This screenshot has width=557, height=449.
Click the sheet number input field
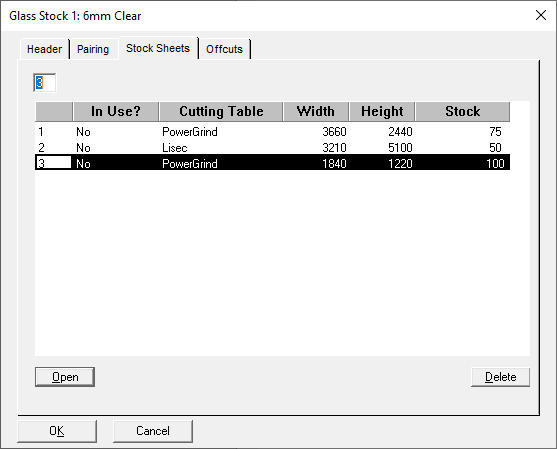click(44, 83)
